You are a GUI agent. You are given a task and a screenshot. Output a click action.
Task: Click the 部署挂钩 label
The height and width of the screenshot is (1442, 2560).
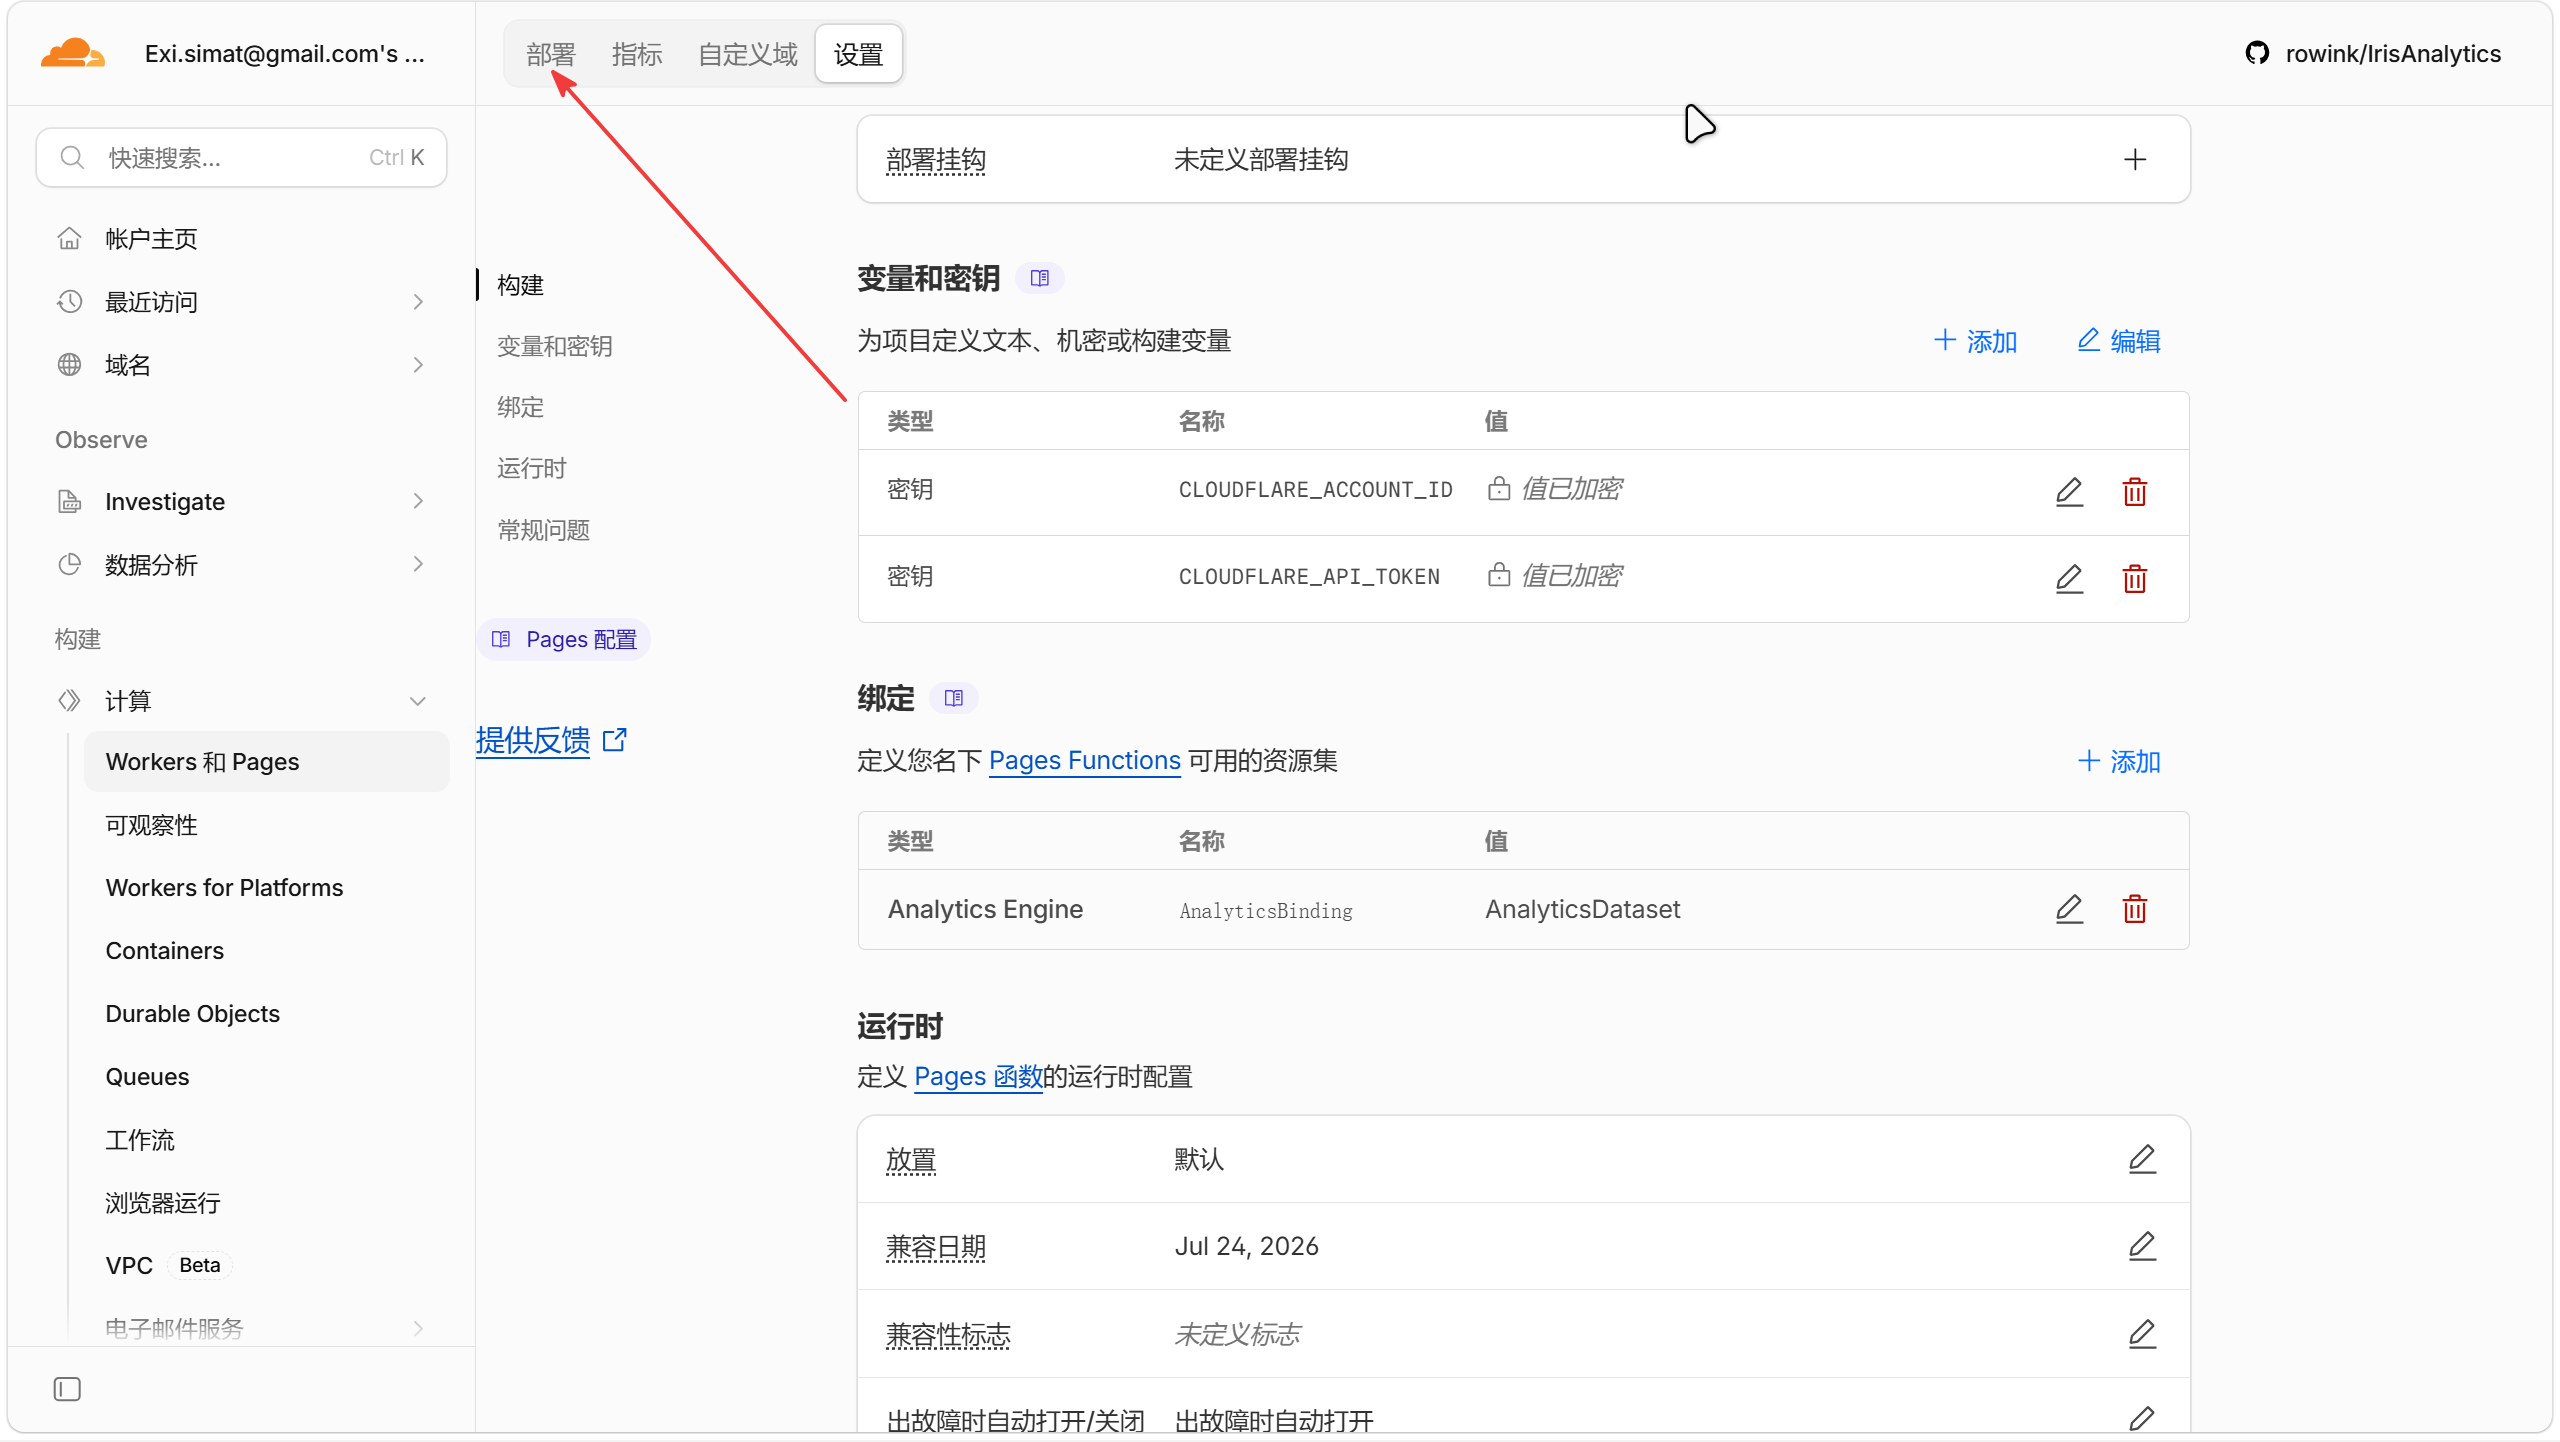pos(936,160)
